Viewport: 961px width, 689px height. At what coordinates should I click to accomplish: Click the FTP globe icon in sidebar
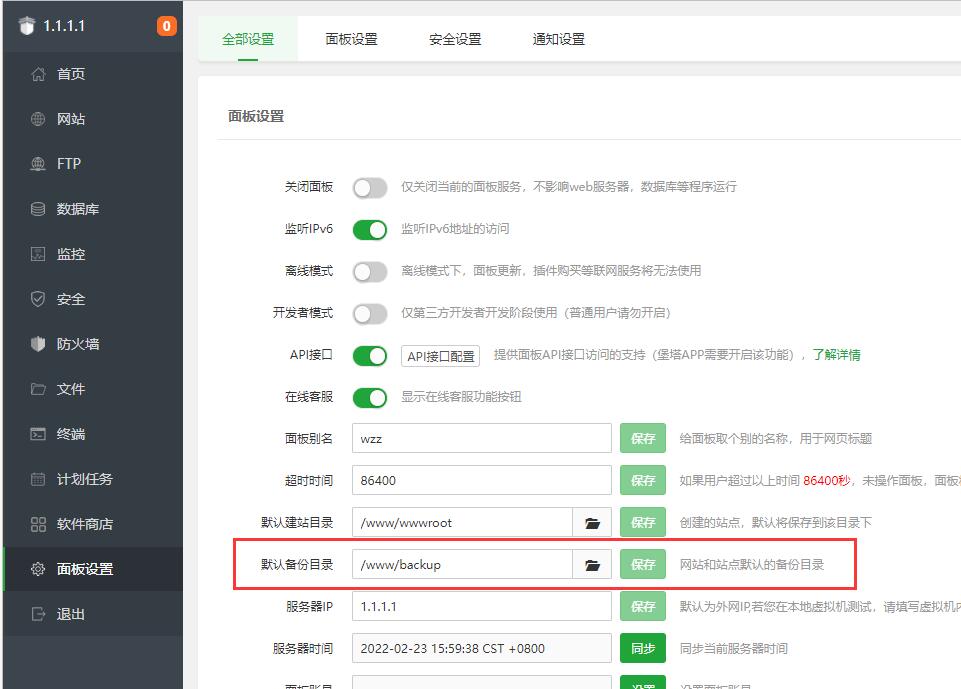coord(38,164)
